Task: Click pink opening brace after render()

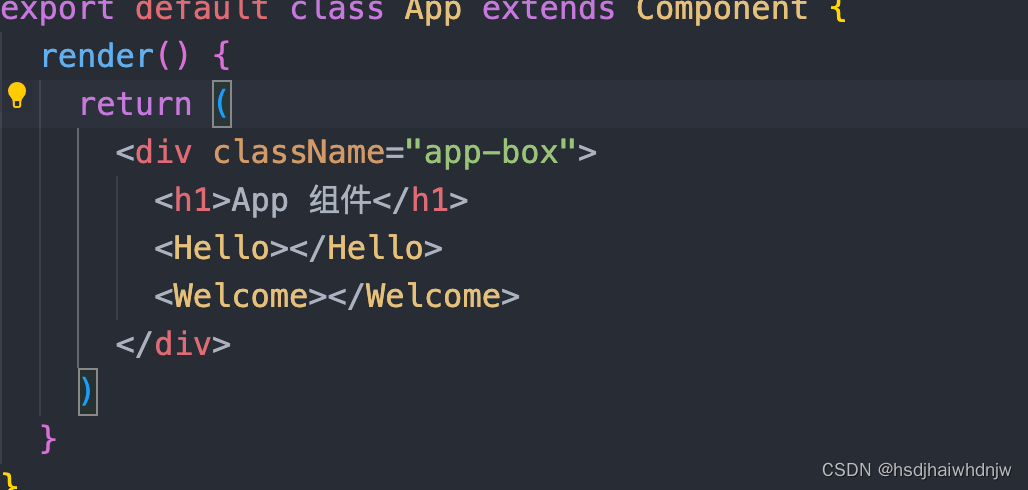Action: click(222, 56)
